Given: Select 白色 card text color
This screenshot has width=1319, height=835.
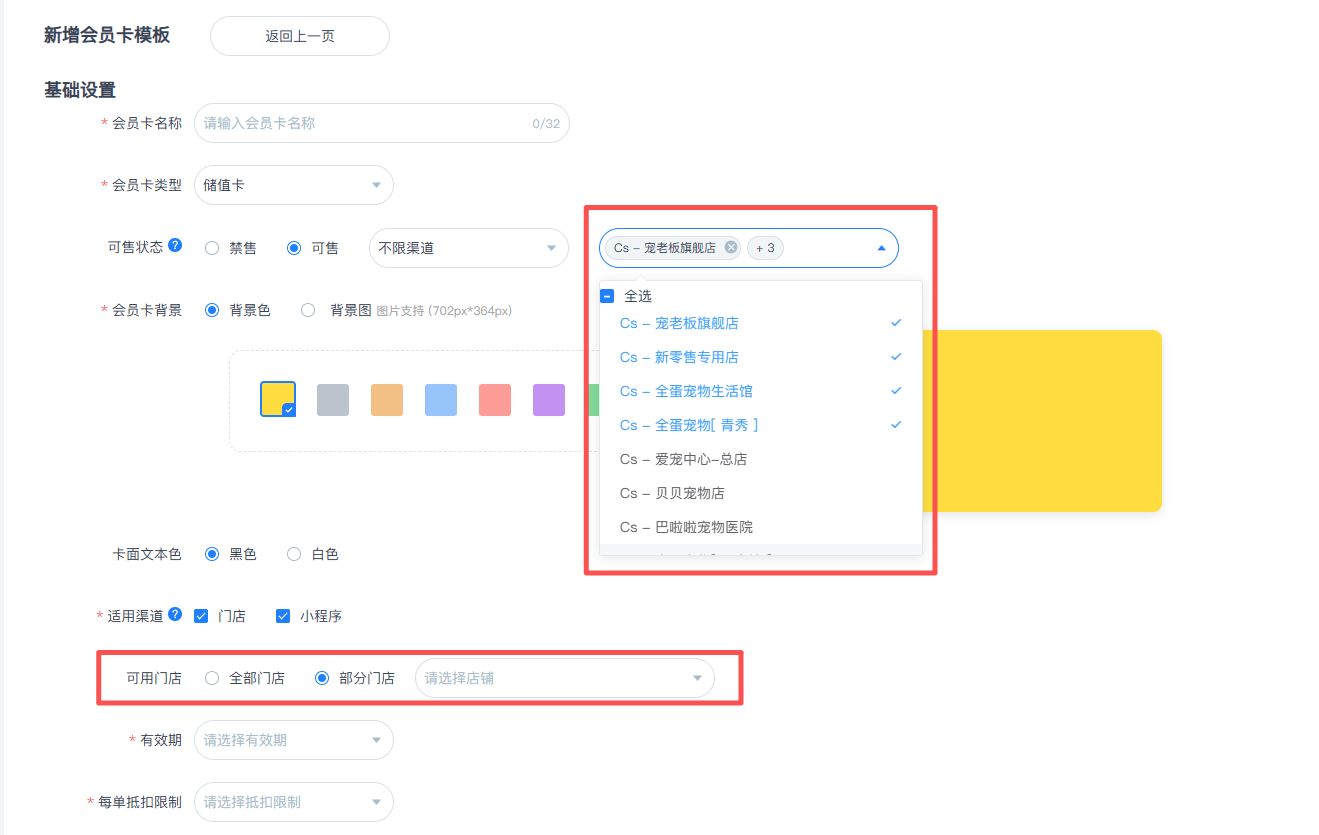Looking at the screenshot, I should [x=294, y=554].
